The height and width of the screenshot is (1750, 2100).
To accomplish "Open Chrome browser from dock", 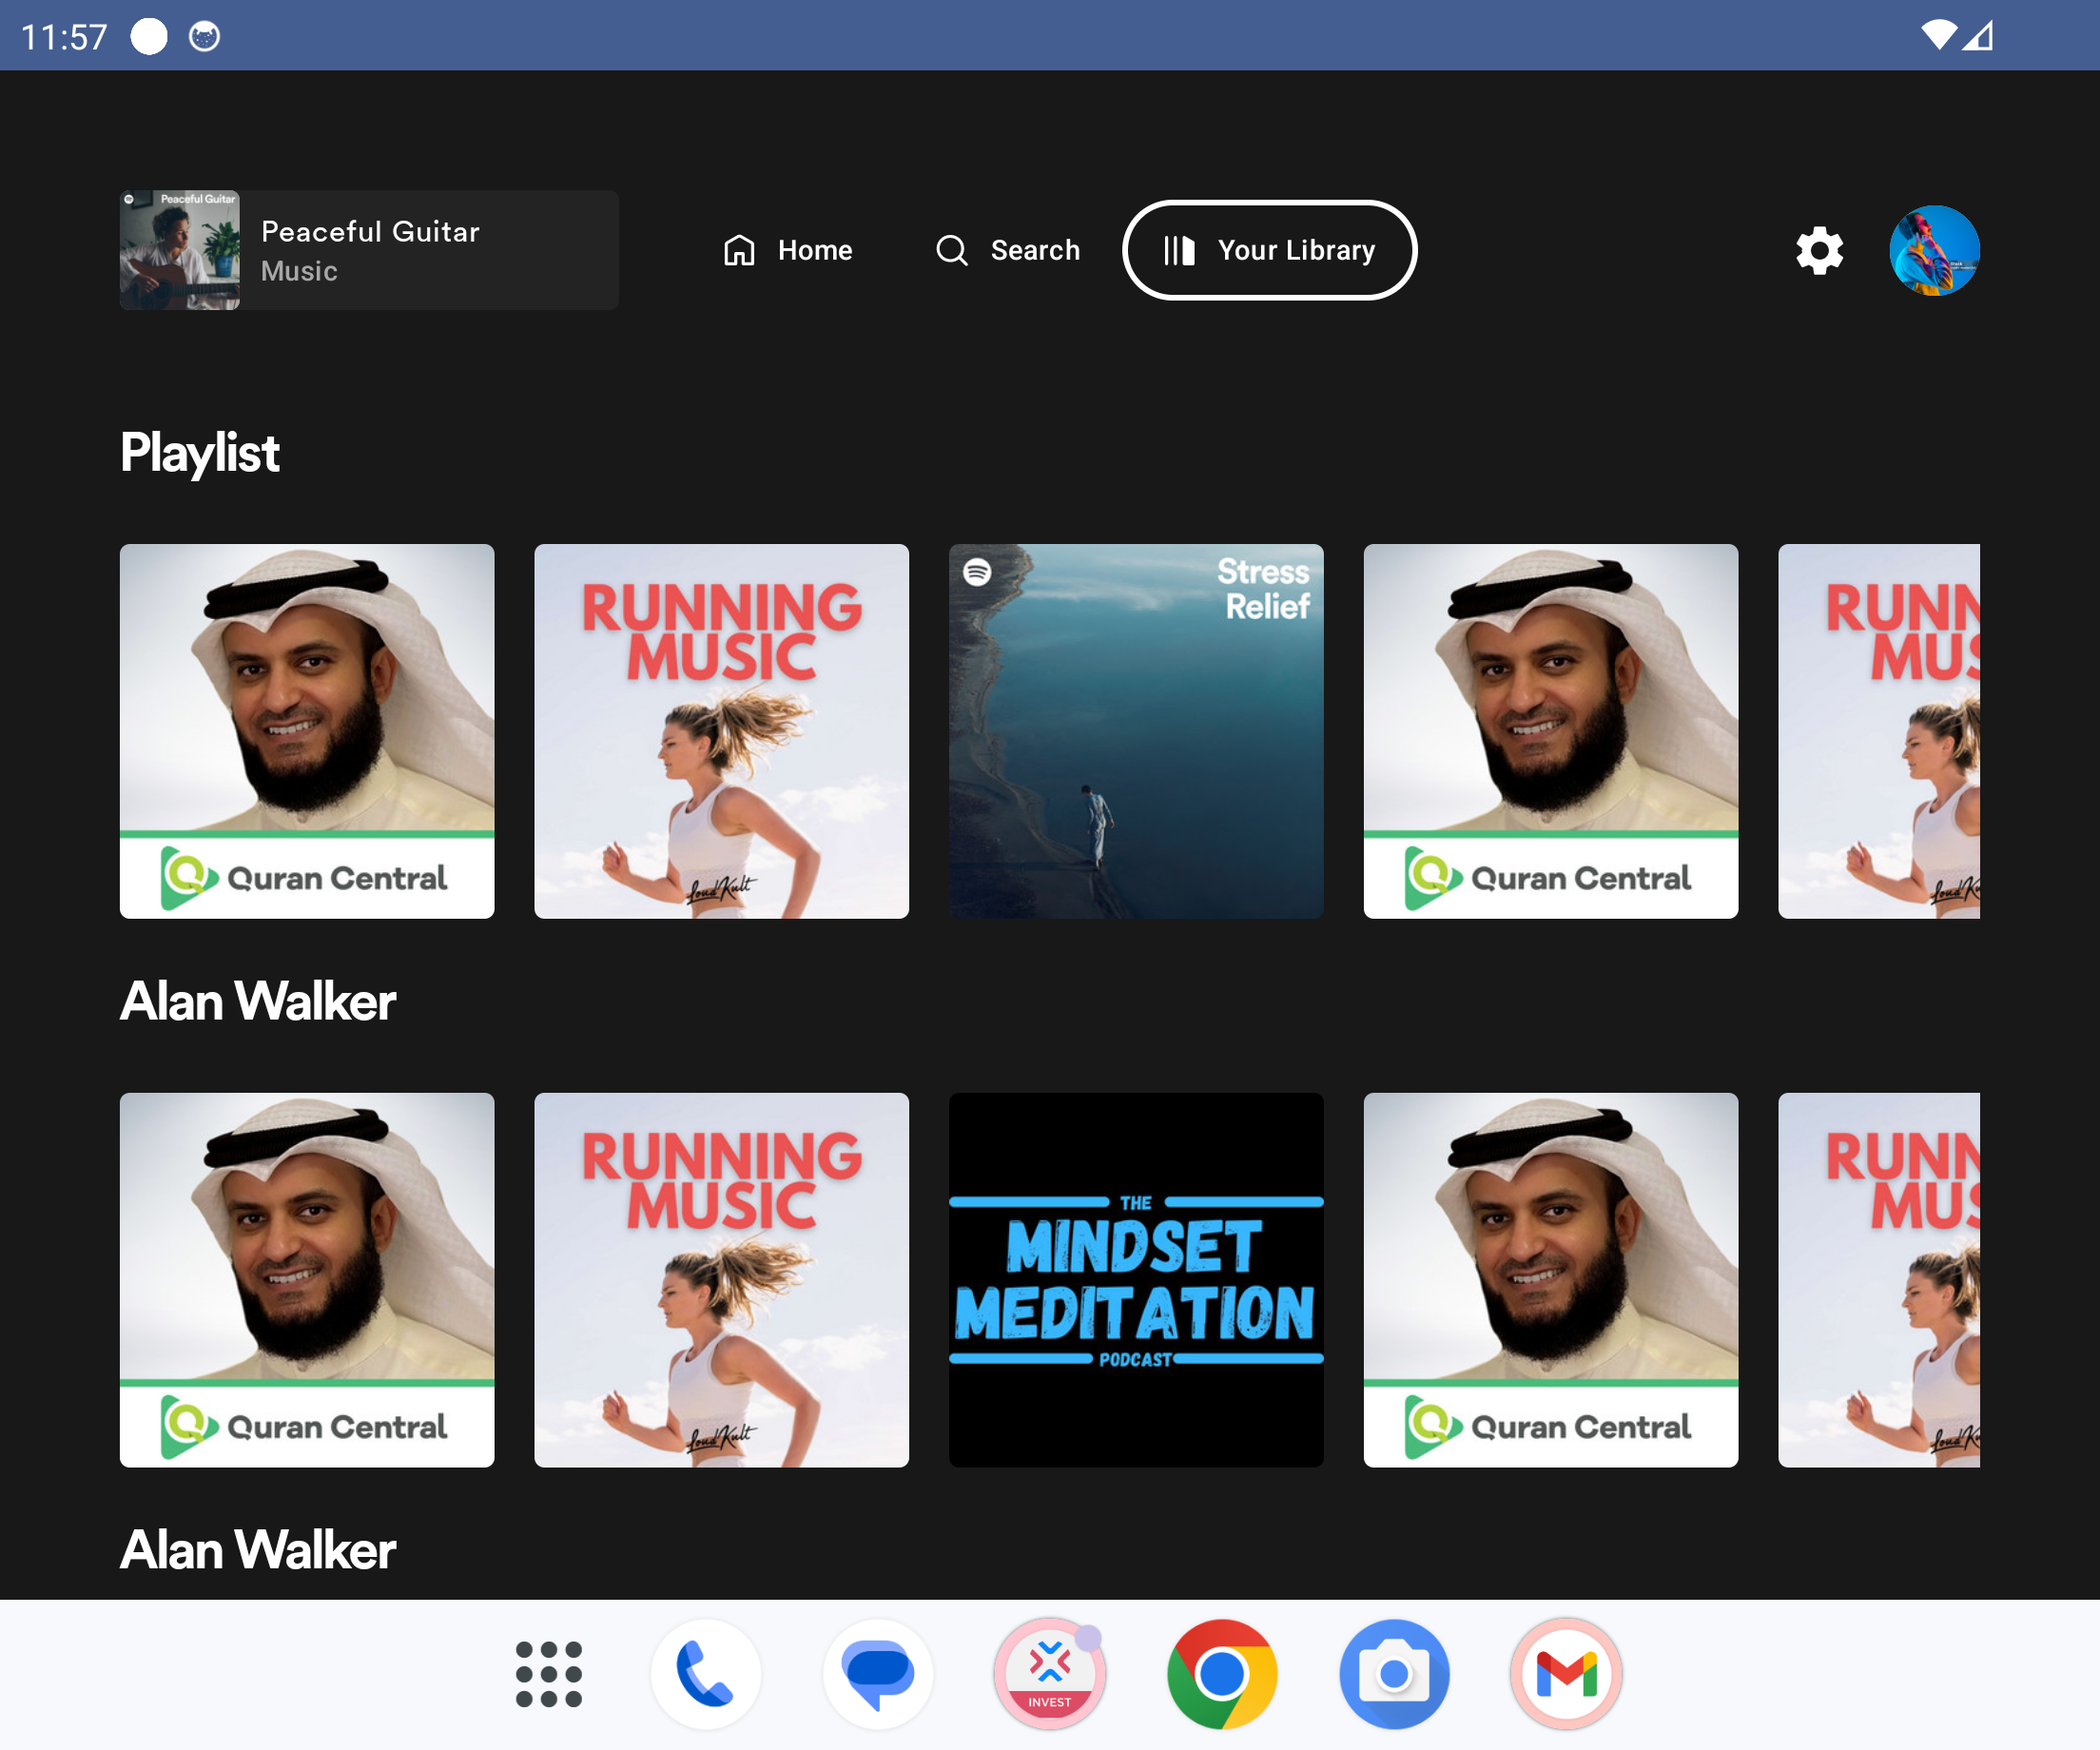I will tap(1221, 1674).
